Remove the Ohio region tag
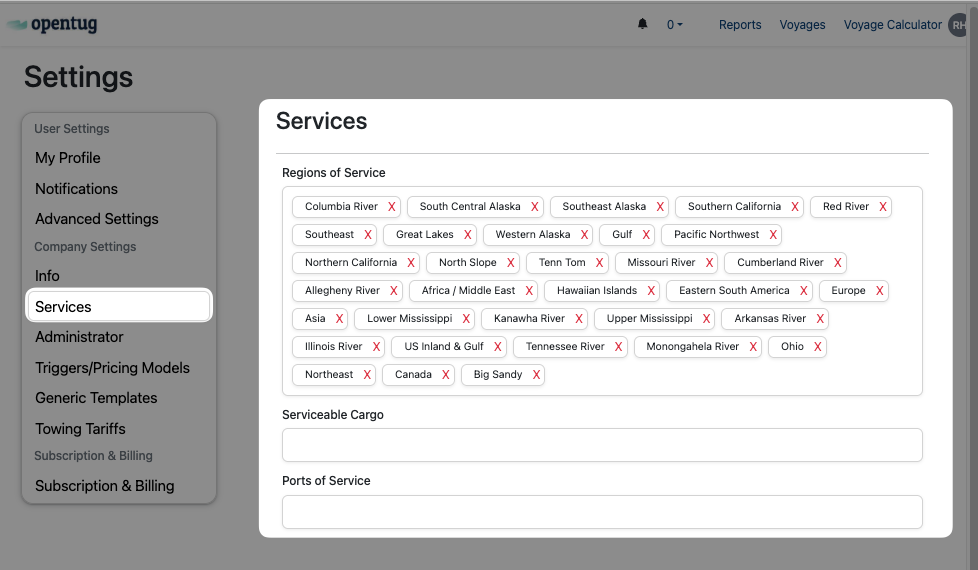978x570 pixels. [x=818, y=347]
